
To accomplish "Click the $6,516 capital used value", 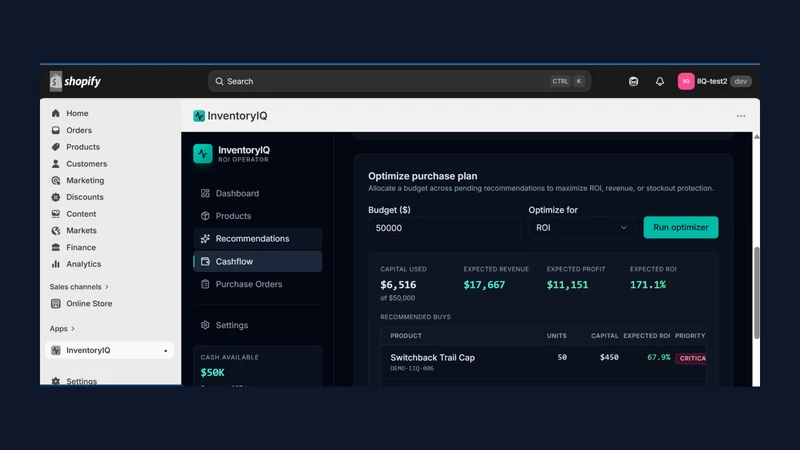I will (398, 285).
